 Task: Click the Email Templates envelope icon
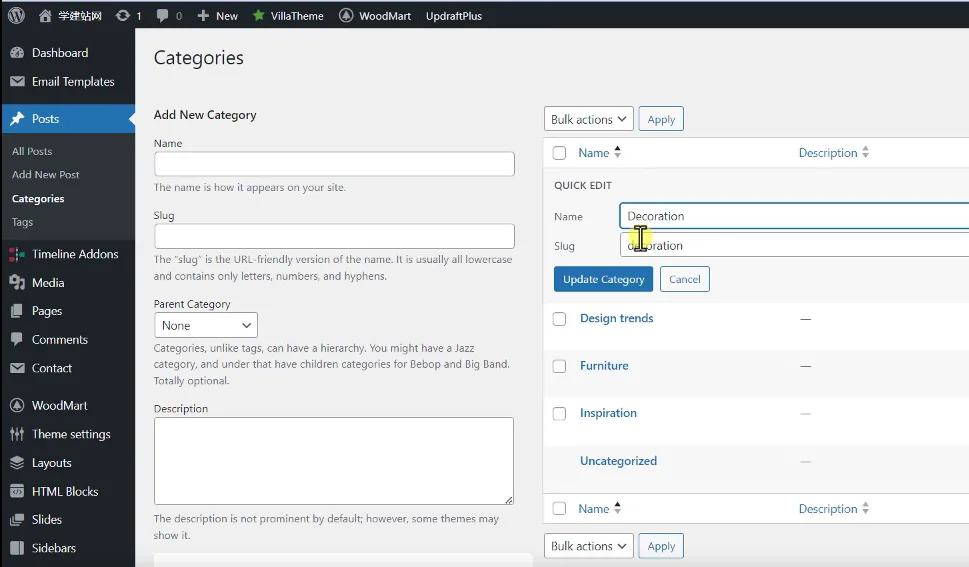click(x=17, y=82)
